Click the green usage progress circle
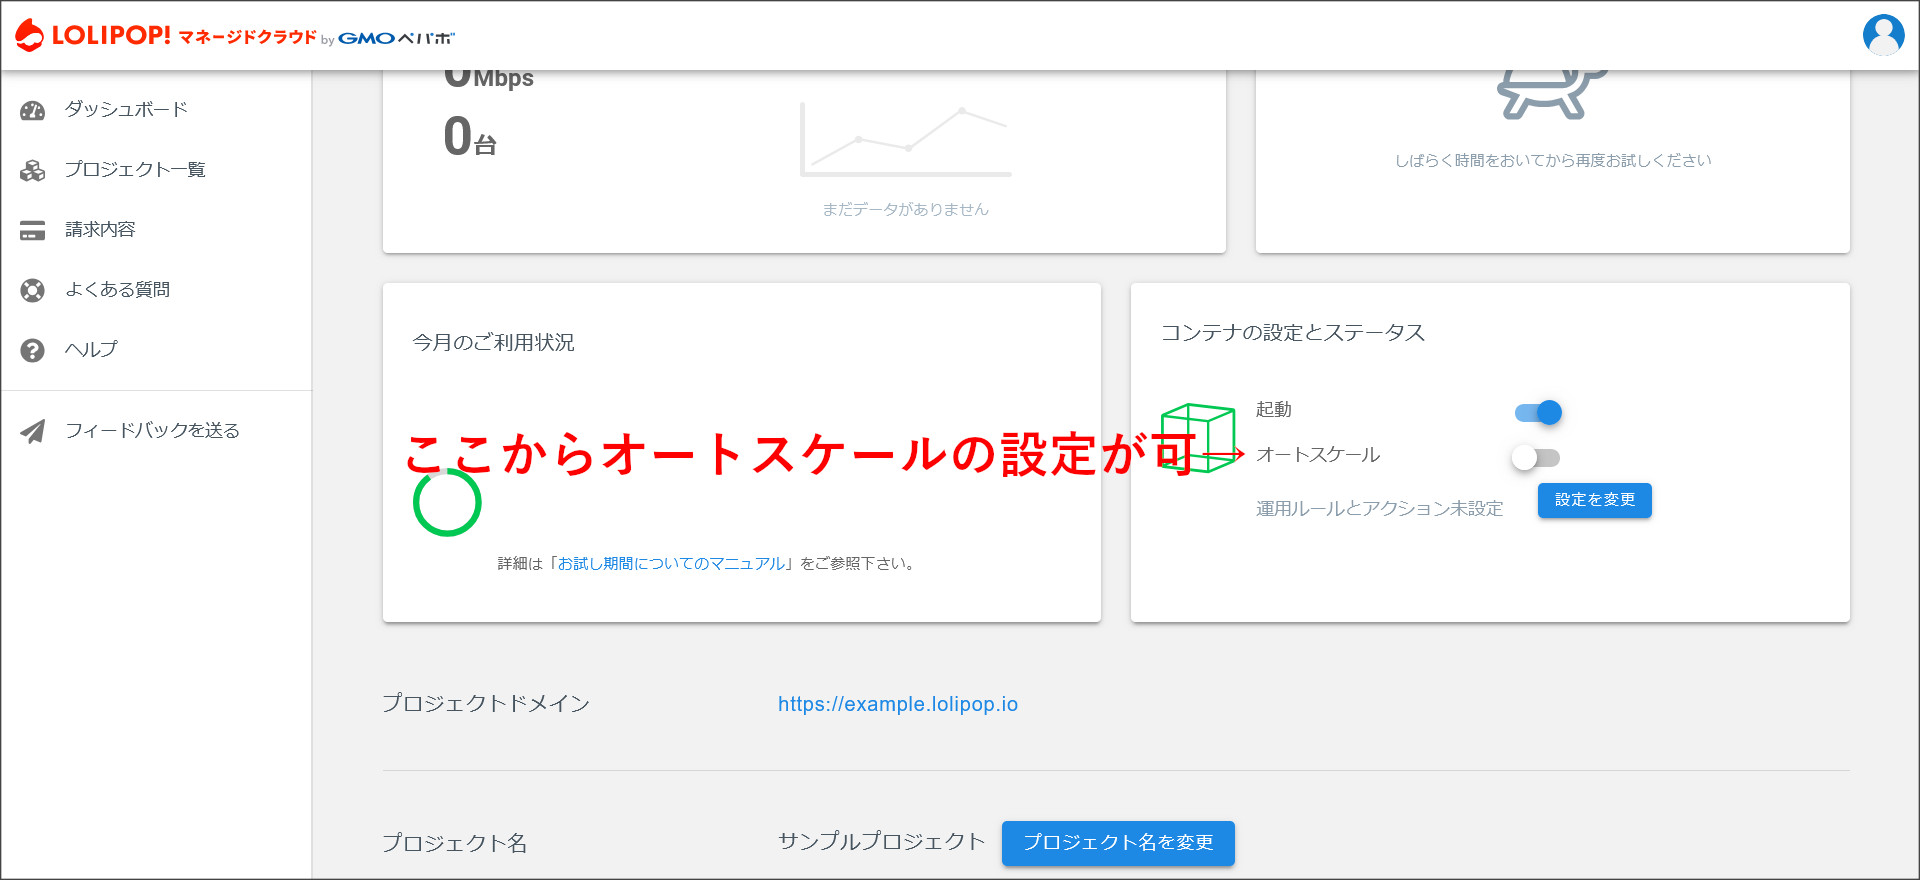The width and height of the screenshot is (1920, 880). pos(447,502)
